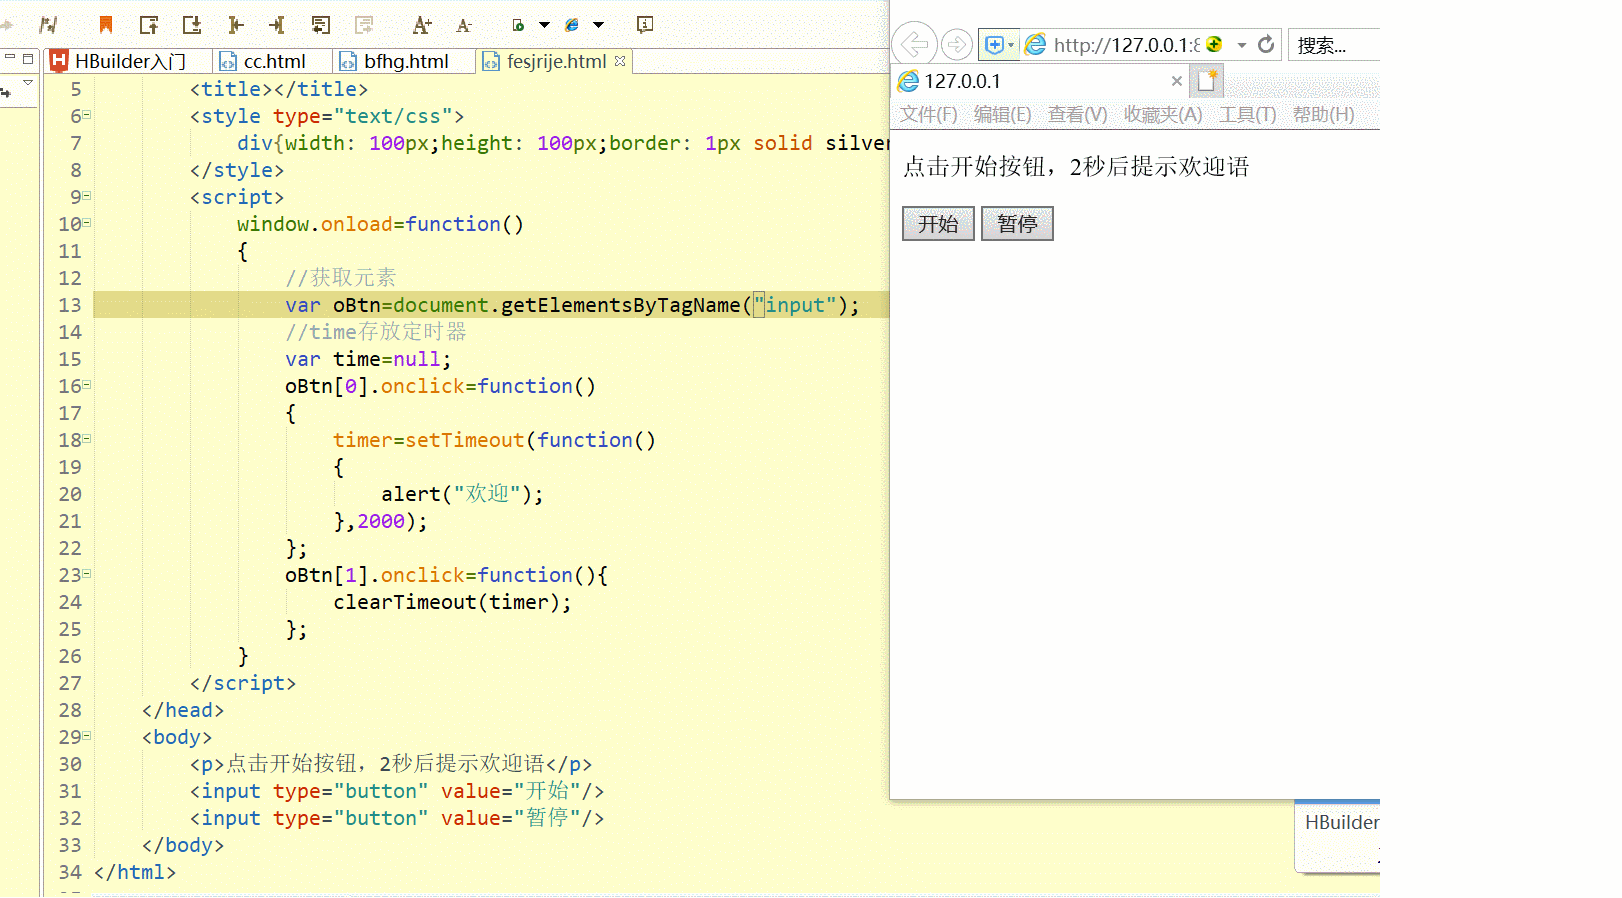
Task: Click the word wrap toolbar icon
Action: (321, 25)
